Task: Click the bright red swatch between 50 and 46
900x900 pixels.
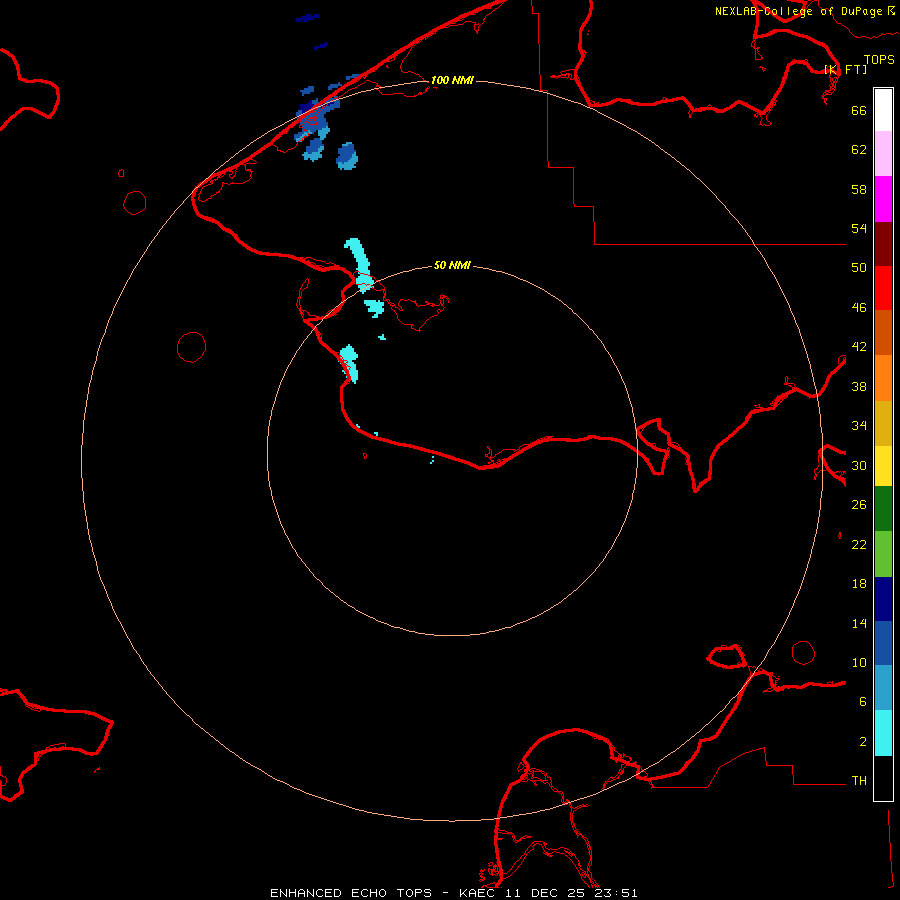Action: pyautogui.click(x=883, y=288)
